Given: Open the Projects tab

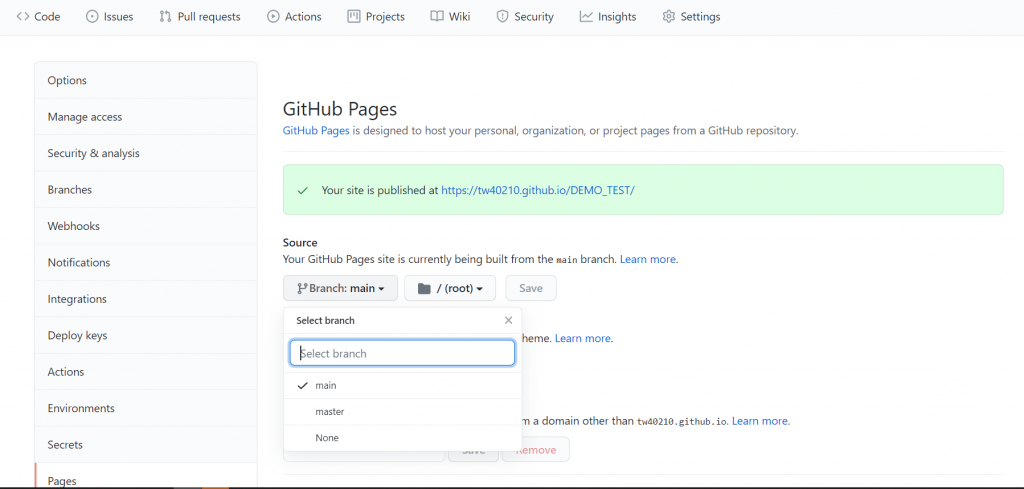Looking at the screenshot, I should point(376,17).
